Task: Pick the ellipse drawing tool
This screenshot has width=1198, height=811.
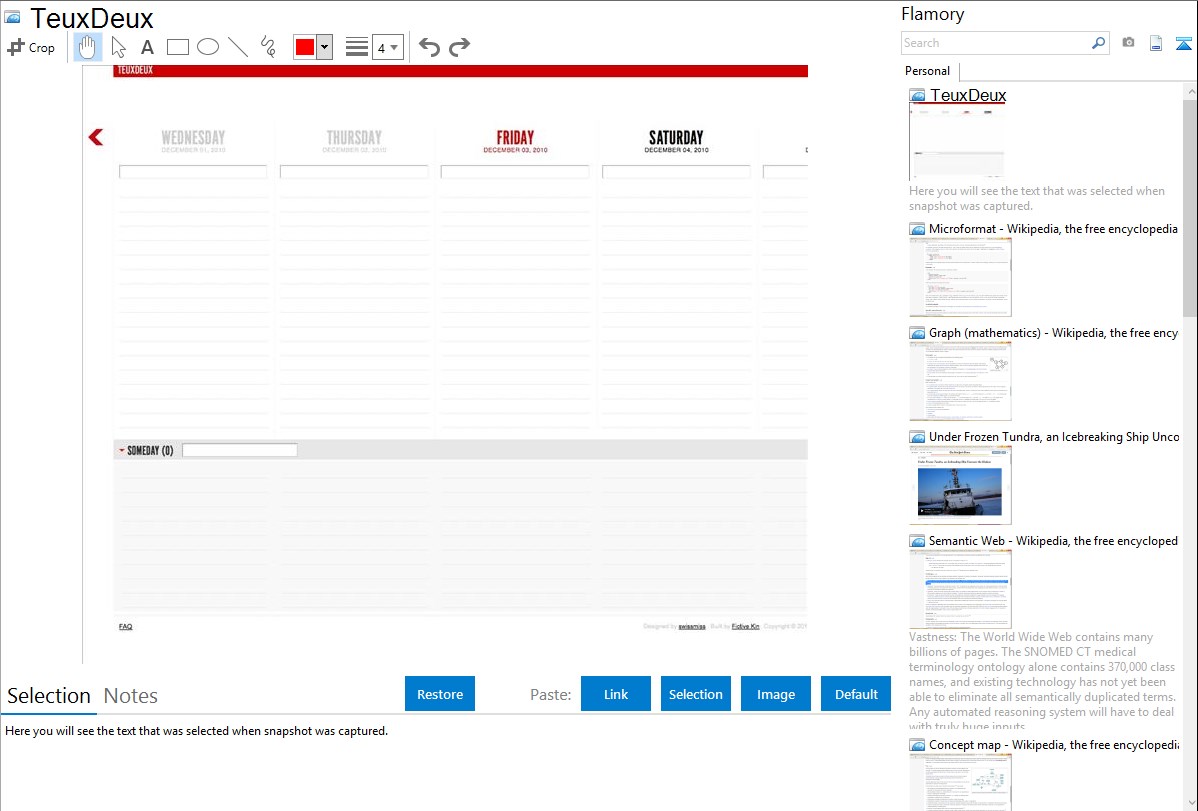Action: tap(208, 47)
